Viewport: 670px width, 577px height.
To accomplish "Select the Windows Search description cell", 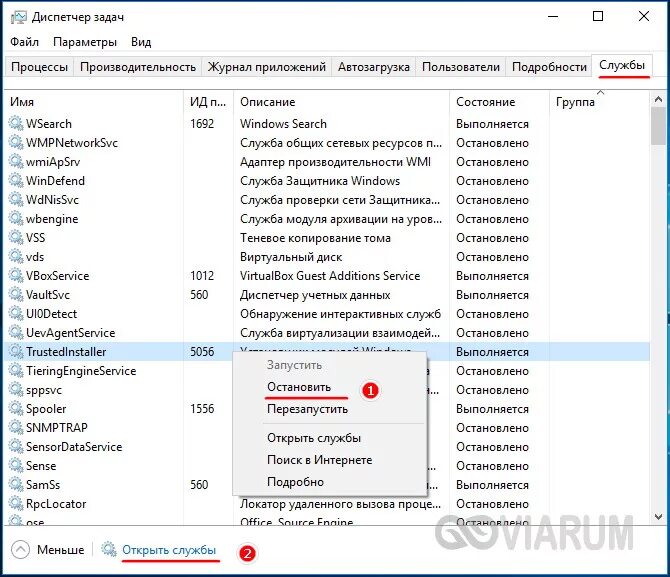I will 283,124.
